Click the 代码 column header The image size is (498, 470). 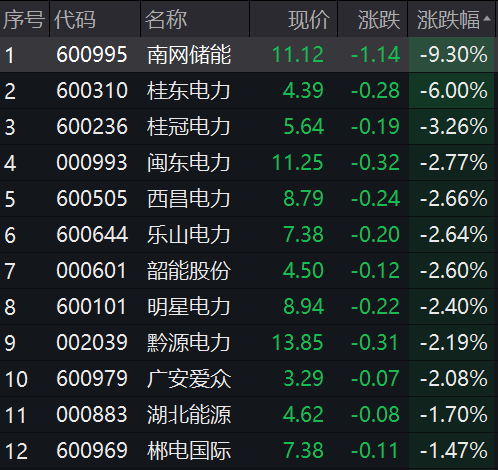(95, 19)
